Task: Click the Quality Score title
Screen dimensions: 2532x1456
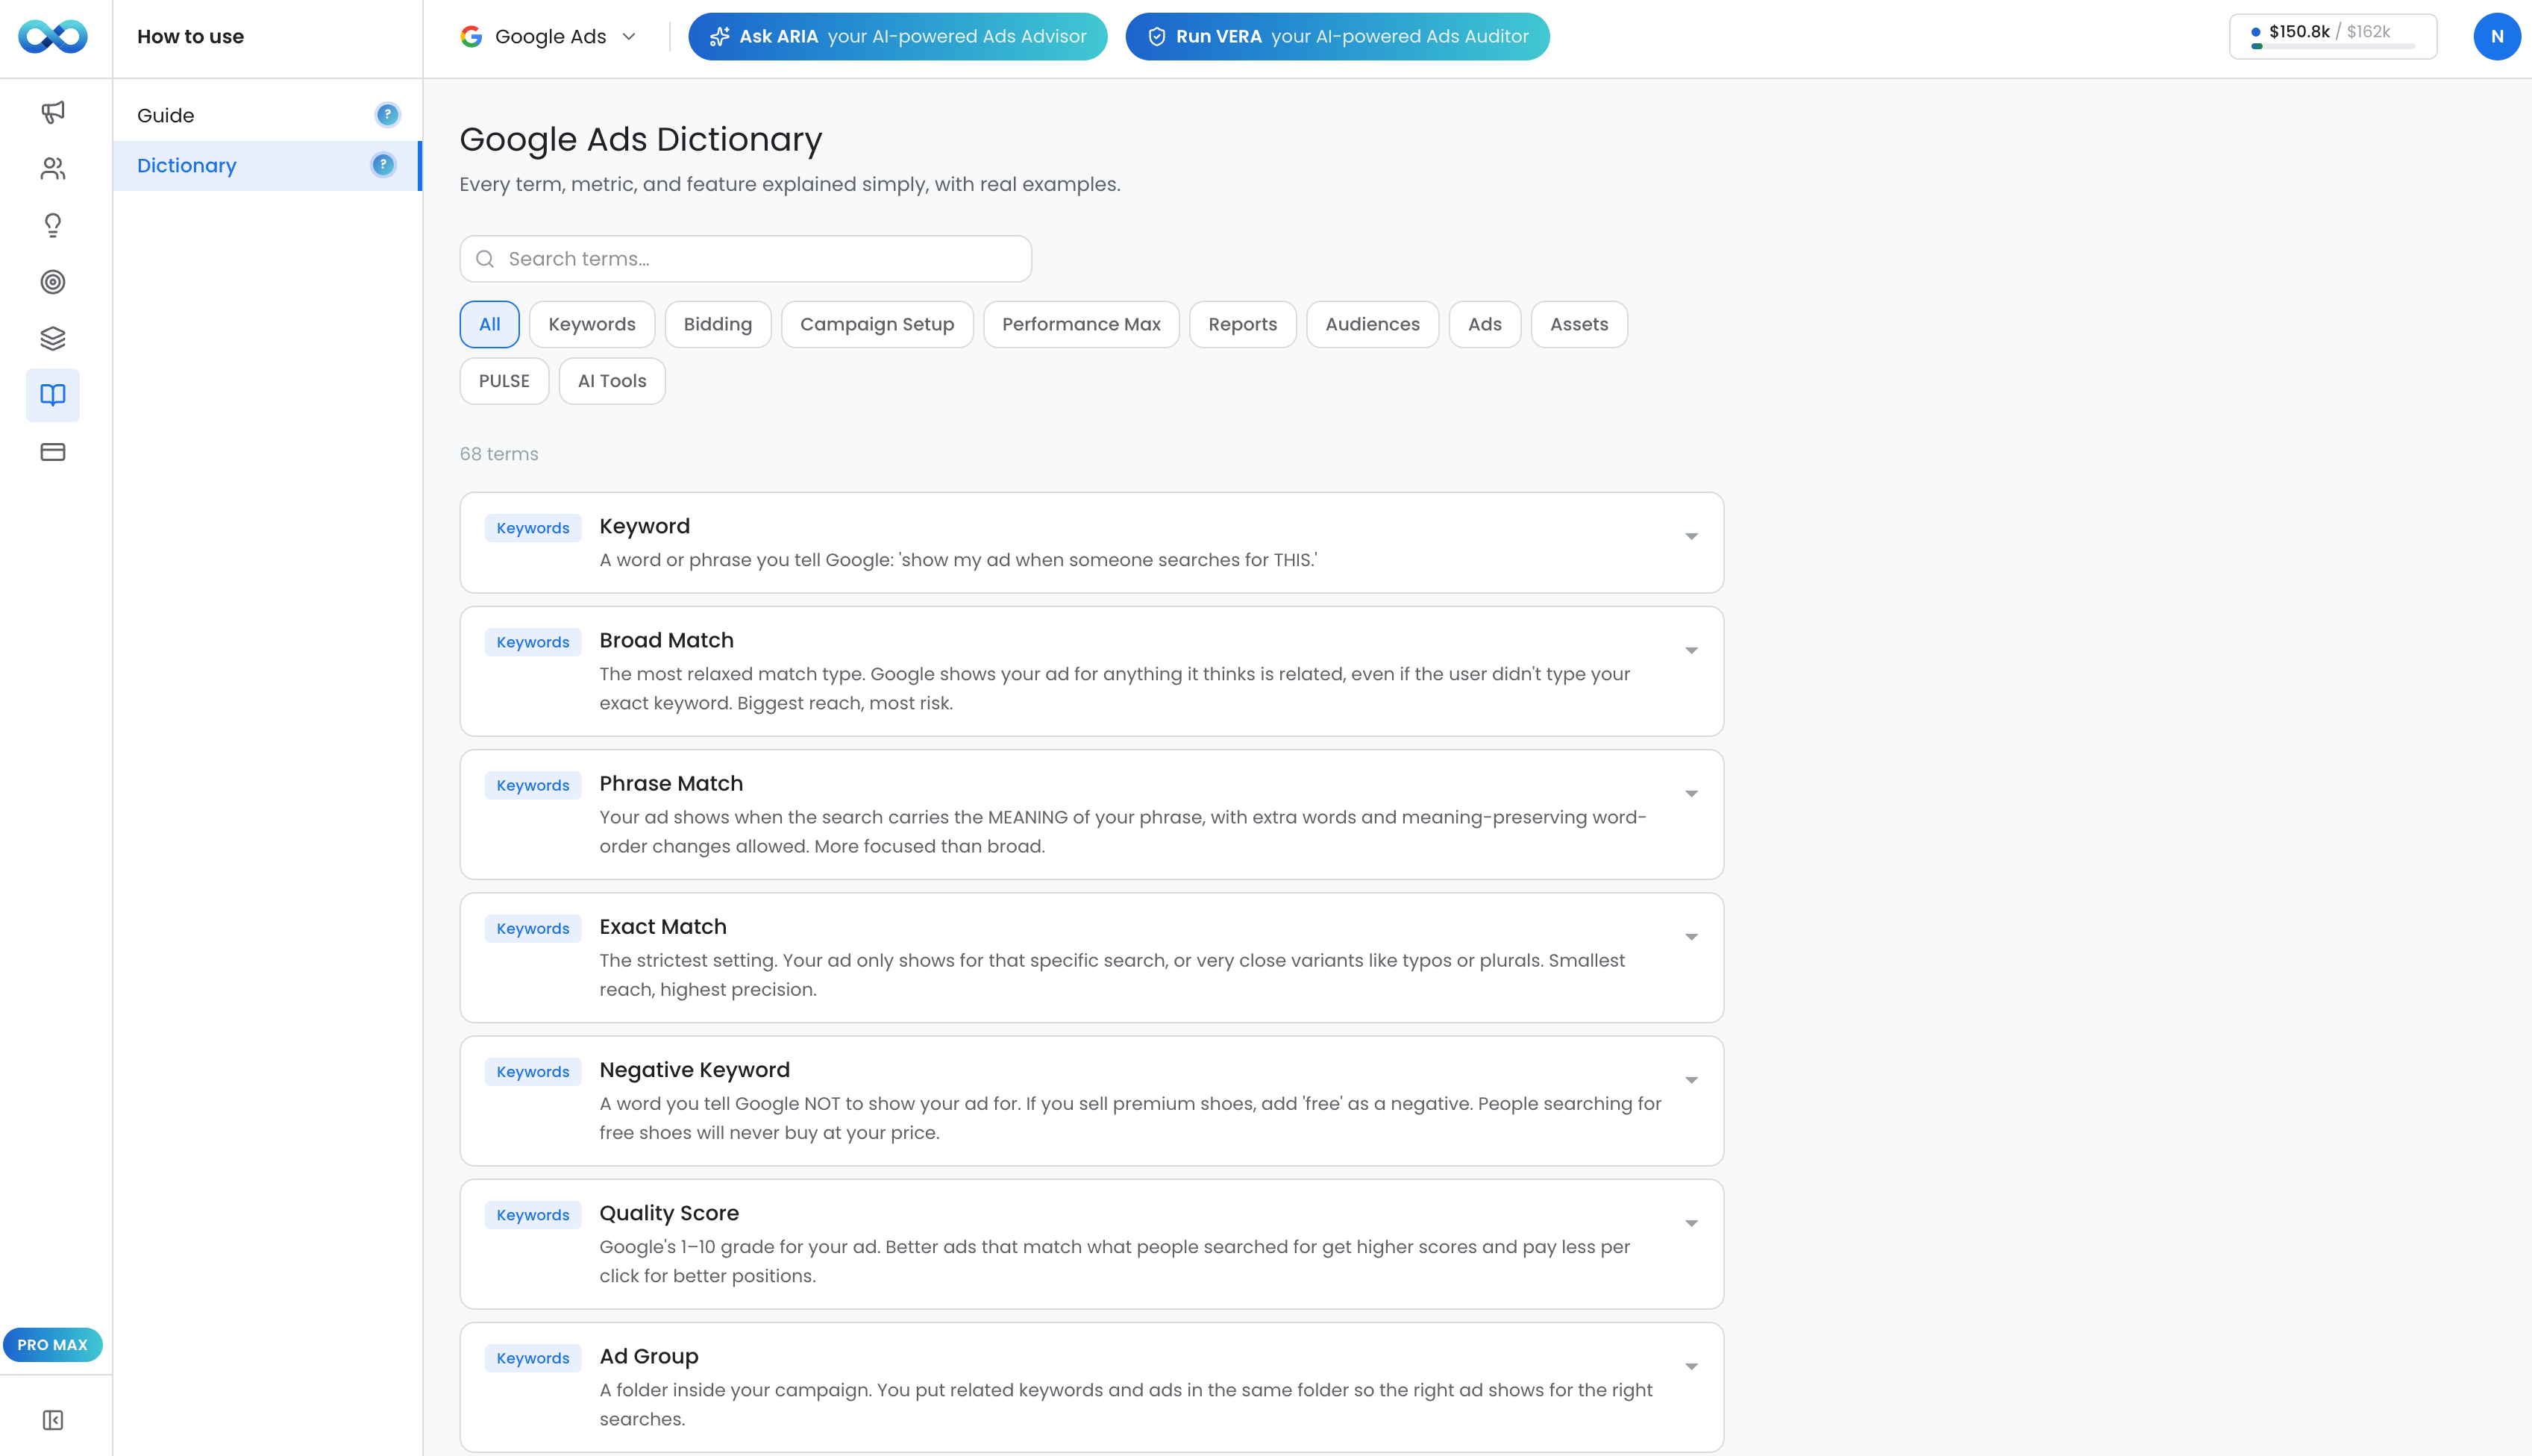Action: click(x=669, y=1213)
